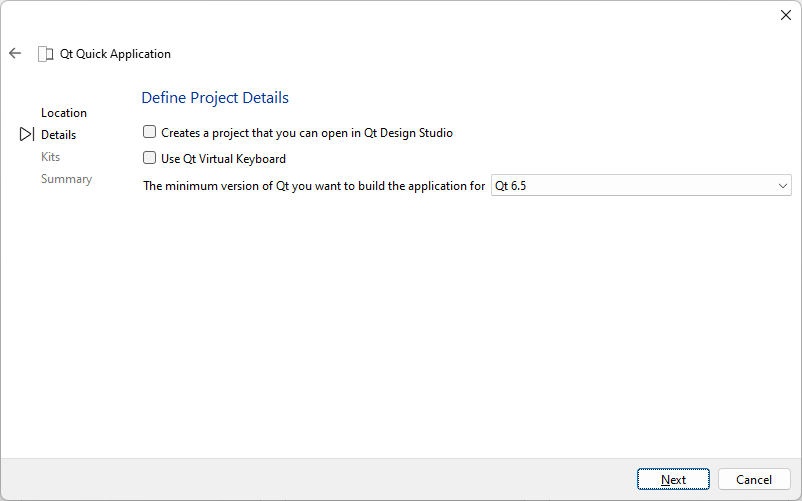This screenshot has height=501, width=802.
Task: Close the wizard with the X button
Action: (x=785, y=15)
